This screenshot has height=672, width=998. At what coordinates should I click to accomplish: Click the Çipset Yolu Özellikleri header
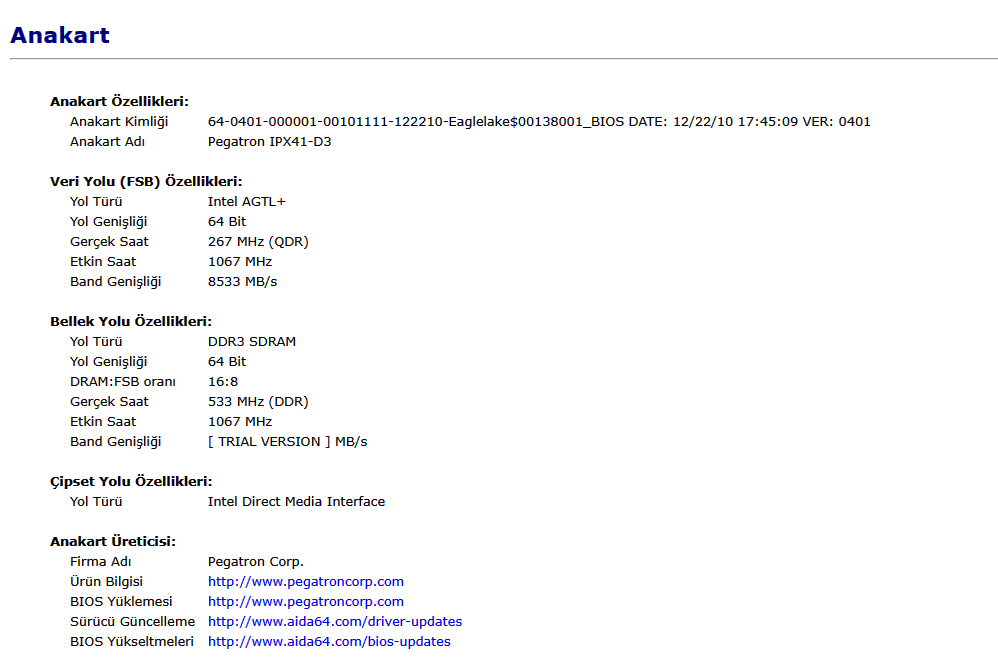pyautogui.click(x=131, y=482)
